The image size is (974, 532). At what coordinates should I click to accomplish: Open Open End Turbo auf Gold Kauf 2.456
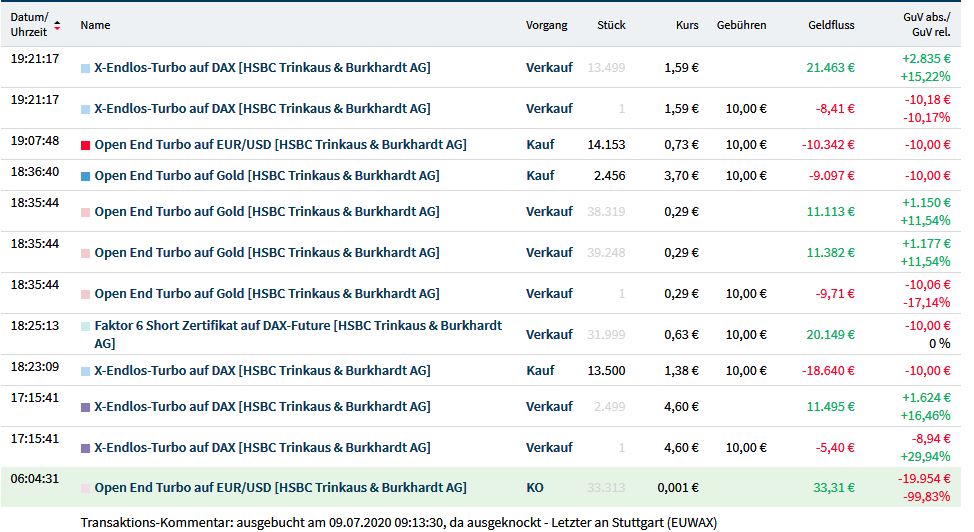(x=266, y=176)
